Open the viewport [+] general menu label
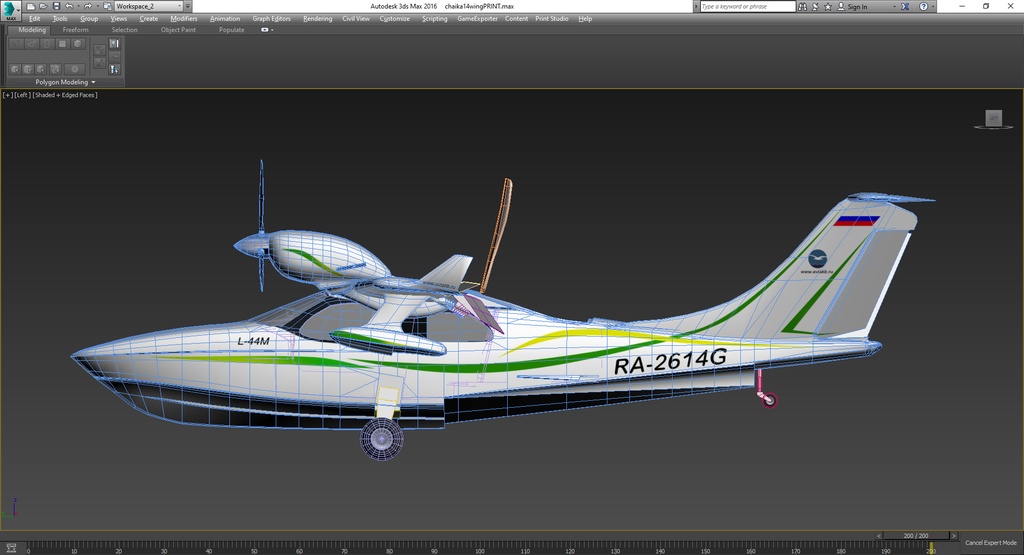 coord(8,95)
